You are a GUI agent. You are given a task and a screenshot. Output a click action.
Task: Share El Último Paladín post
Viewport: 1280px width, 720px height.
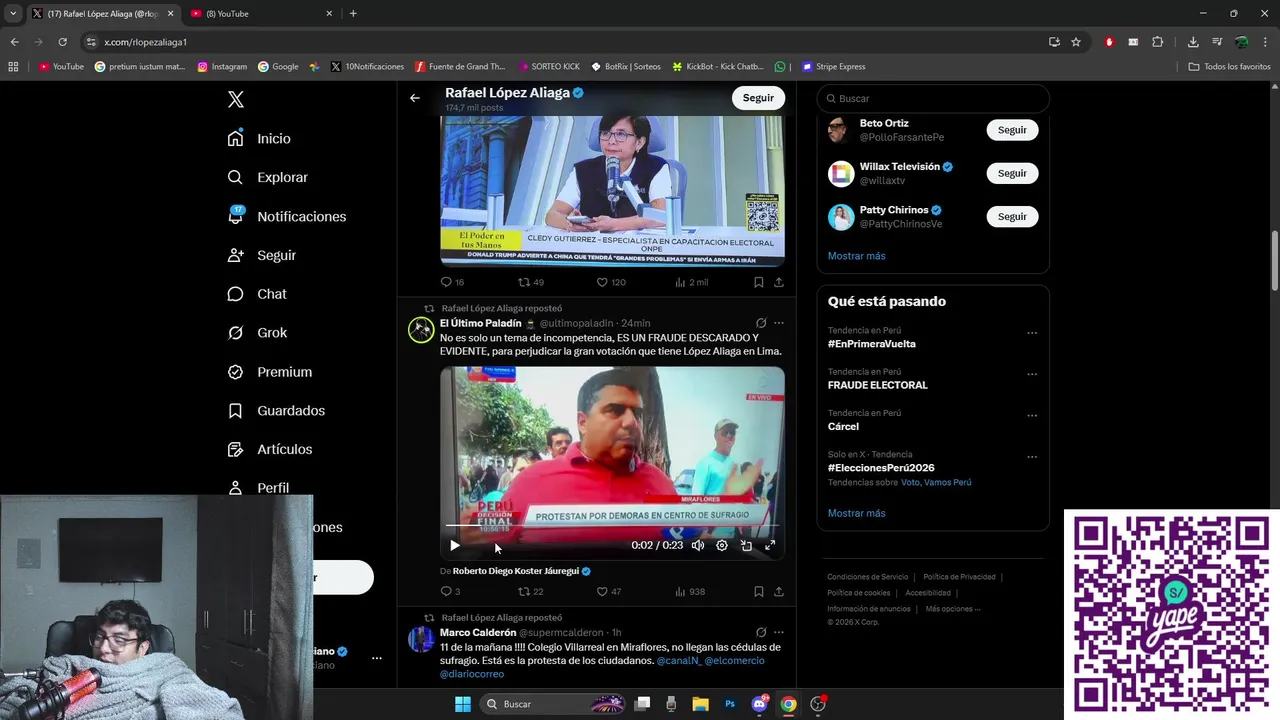[x=779, y=591]
